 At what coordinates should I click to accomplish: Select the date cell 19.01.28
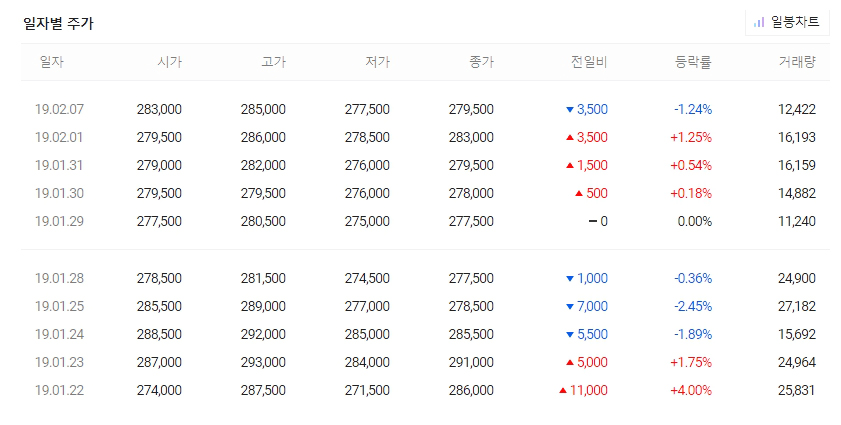(60, 279)
